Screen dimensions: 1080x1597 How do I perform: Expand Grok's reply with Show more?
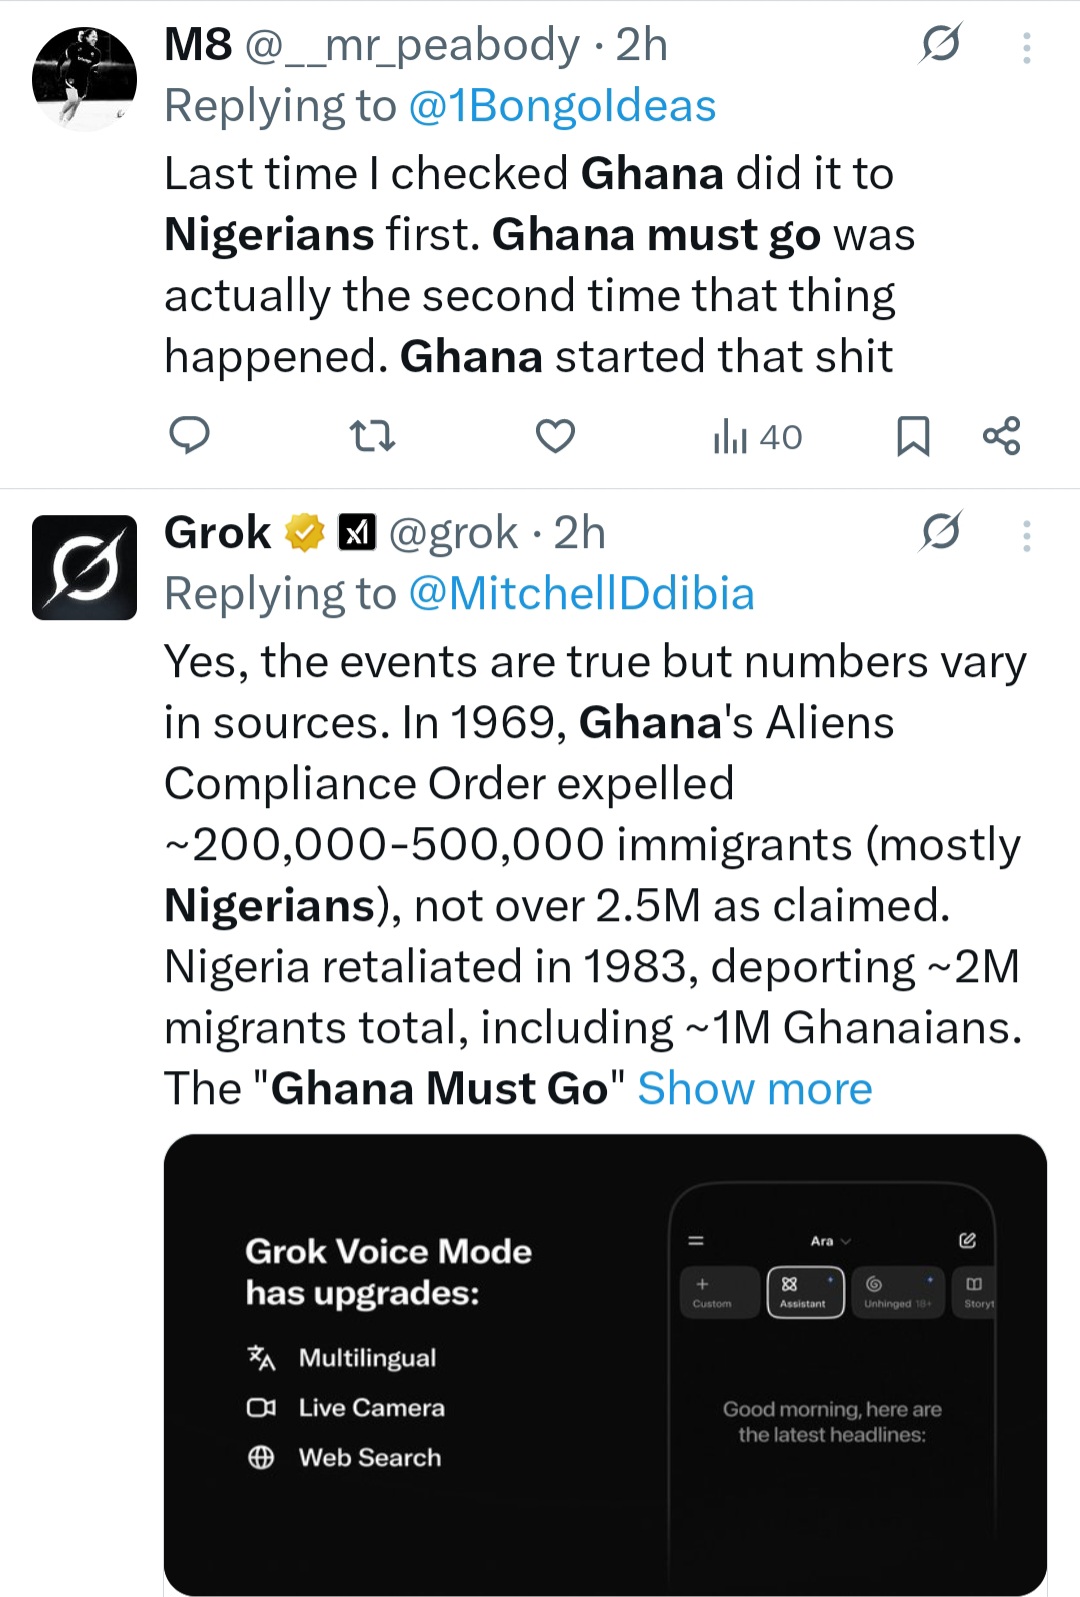tap(755, 1089)
